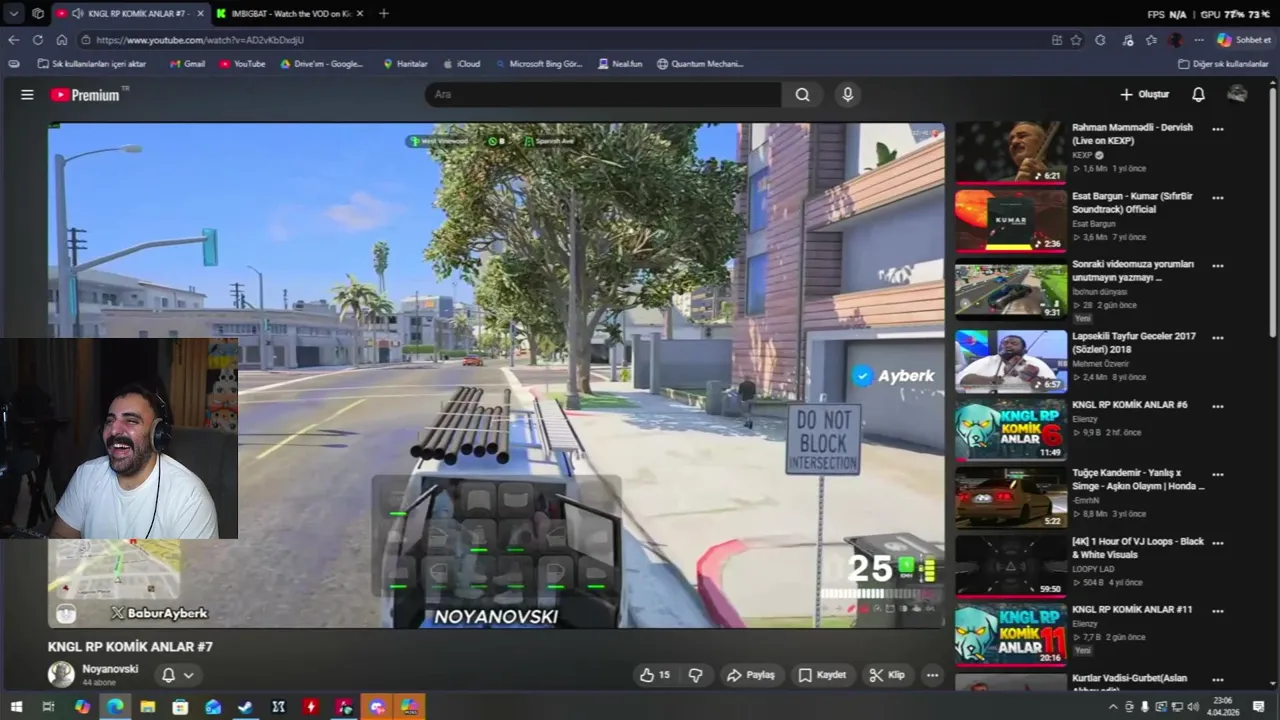Open the YouTube bookmark
Viewport: 1280px width, 720px height.
pos(242,64)
